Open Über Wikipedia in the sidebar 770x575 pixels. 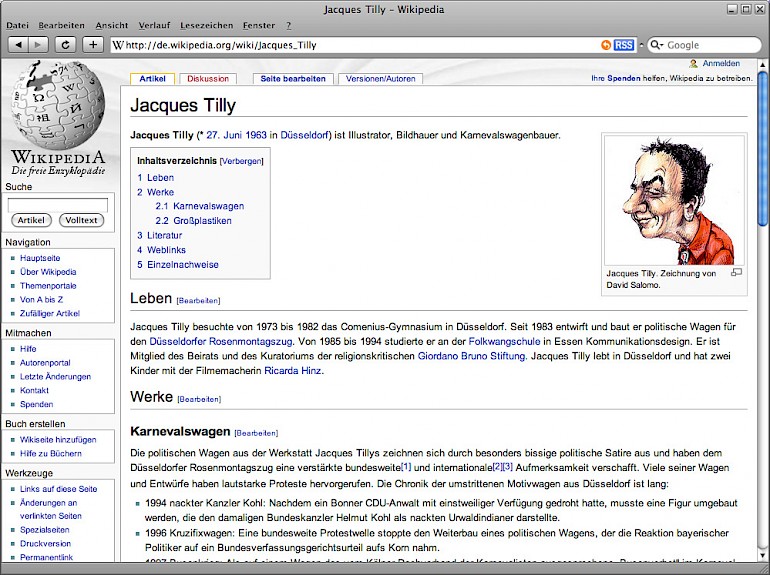point(48,272)
